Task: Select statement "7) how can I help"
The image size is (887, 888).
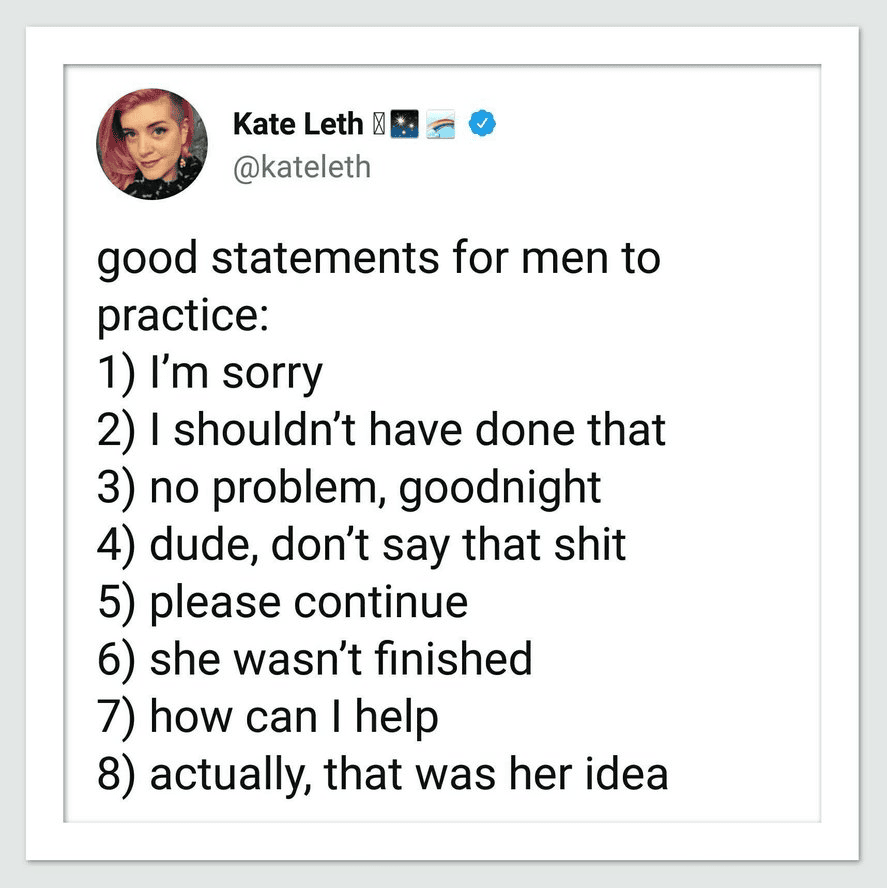Action: [x=268, y=716]
